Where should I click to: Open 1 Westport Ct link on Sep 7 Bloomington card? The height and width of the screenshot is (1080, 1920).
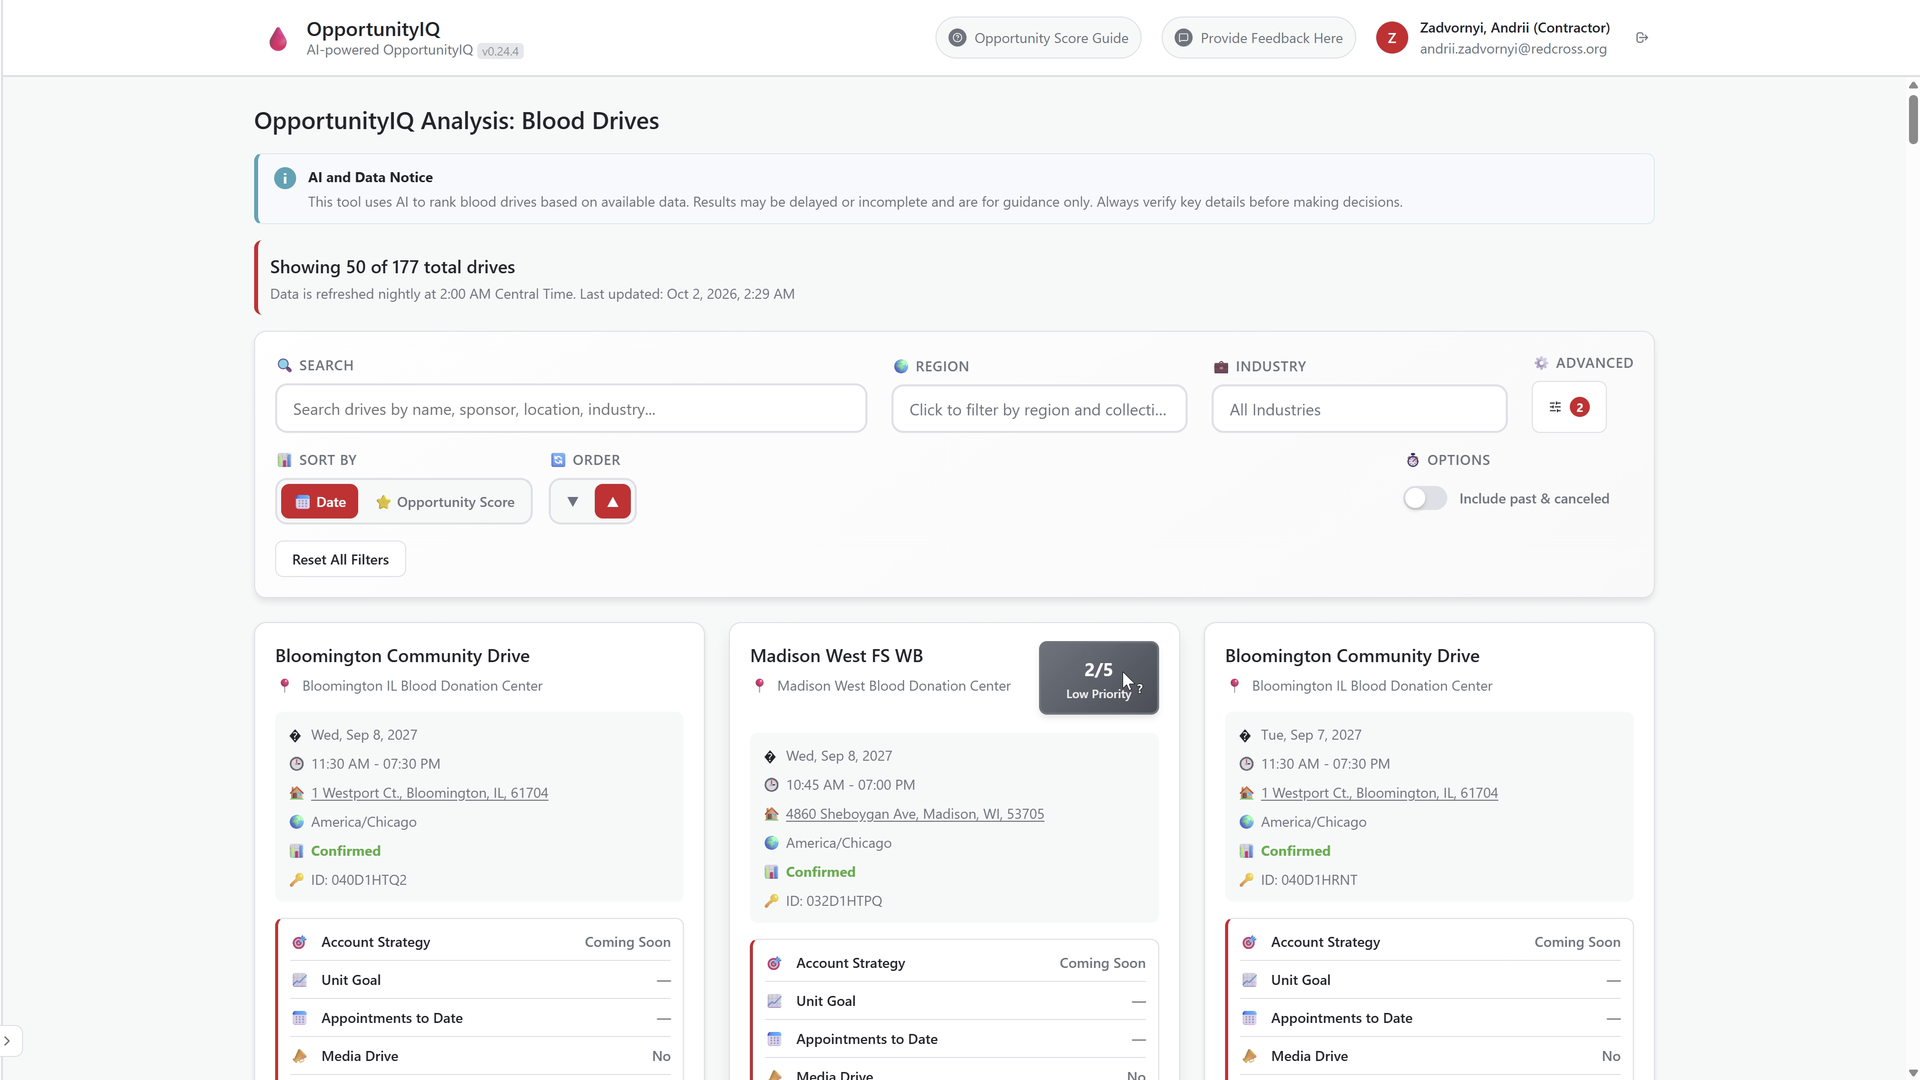coord(1379,793)
